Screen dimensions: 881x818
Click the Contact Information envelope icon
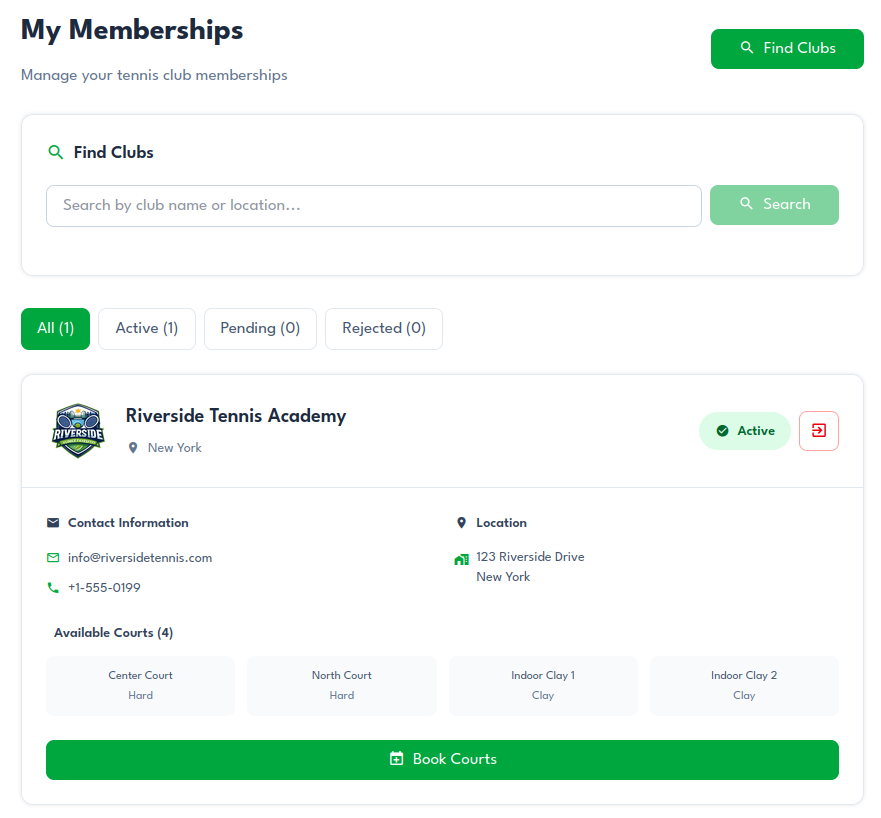(53, 523)
